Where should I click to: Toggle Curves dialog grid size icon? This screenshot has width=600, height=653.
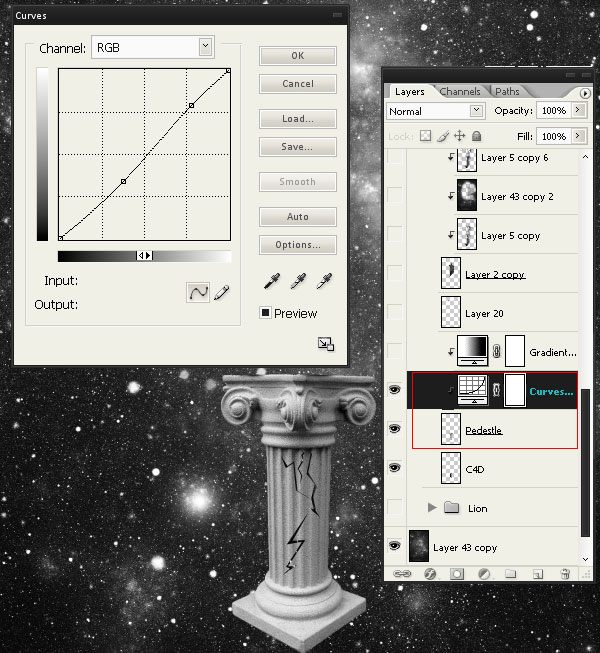(326, 344)
